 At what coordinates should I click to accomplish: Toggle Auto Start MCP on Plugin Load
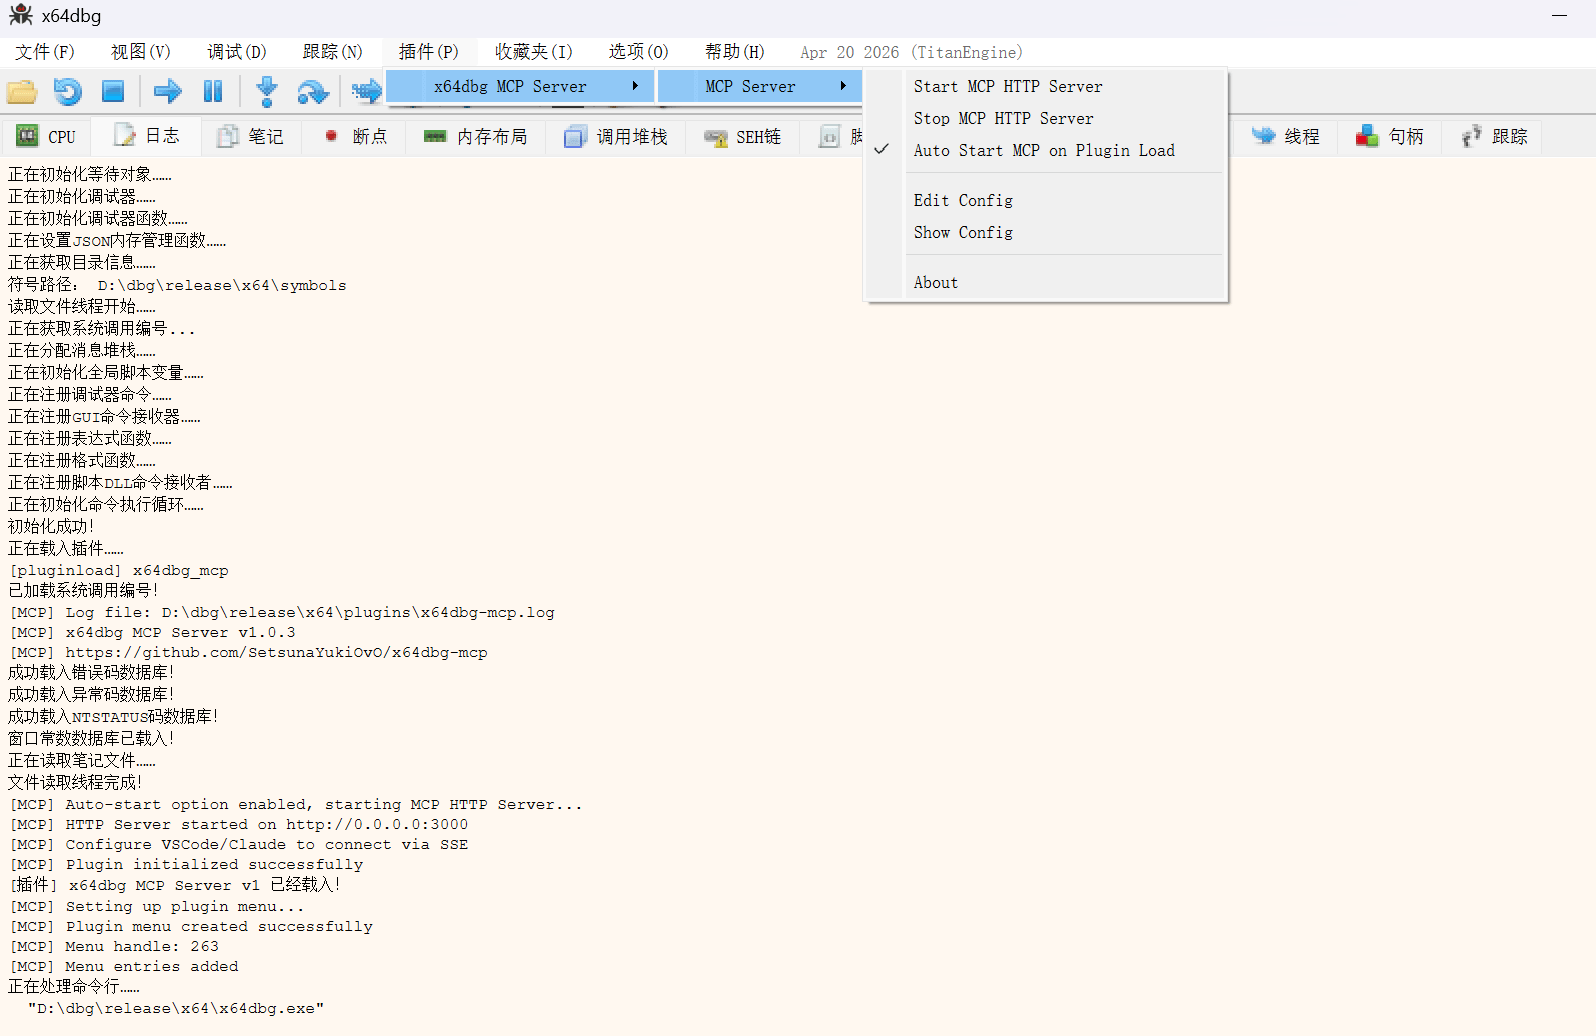click(x=1046, y=151)
